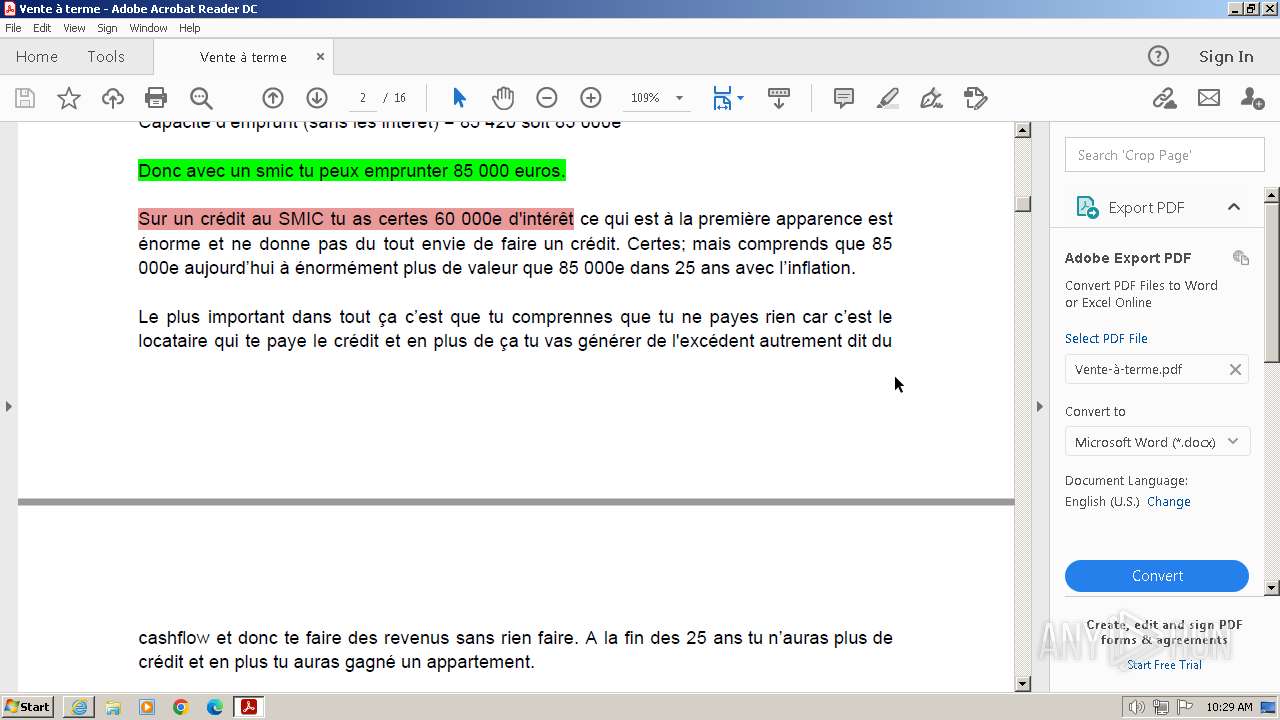Viewport: 1280px width, 720px height.
Task: Open the find text magnifier tool
Action: (x=201, y=98)
